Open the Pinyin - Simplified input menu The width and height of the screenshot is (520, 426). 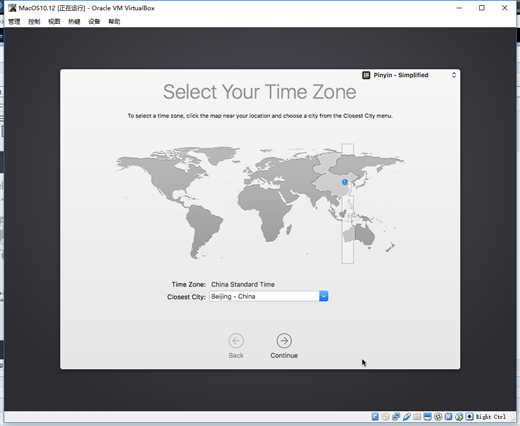[409, 75]
